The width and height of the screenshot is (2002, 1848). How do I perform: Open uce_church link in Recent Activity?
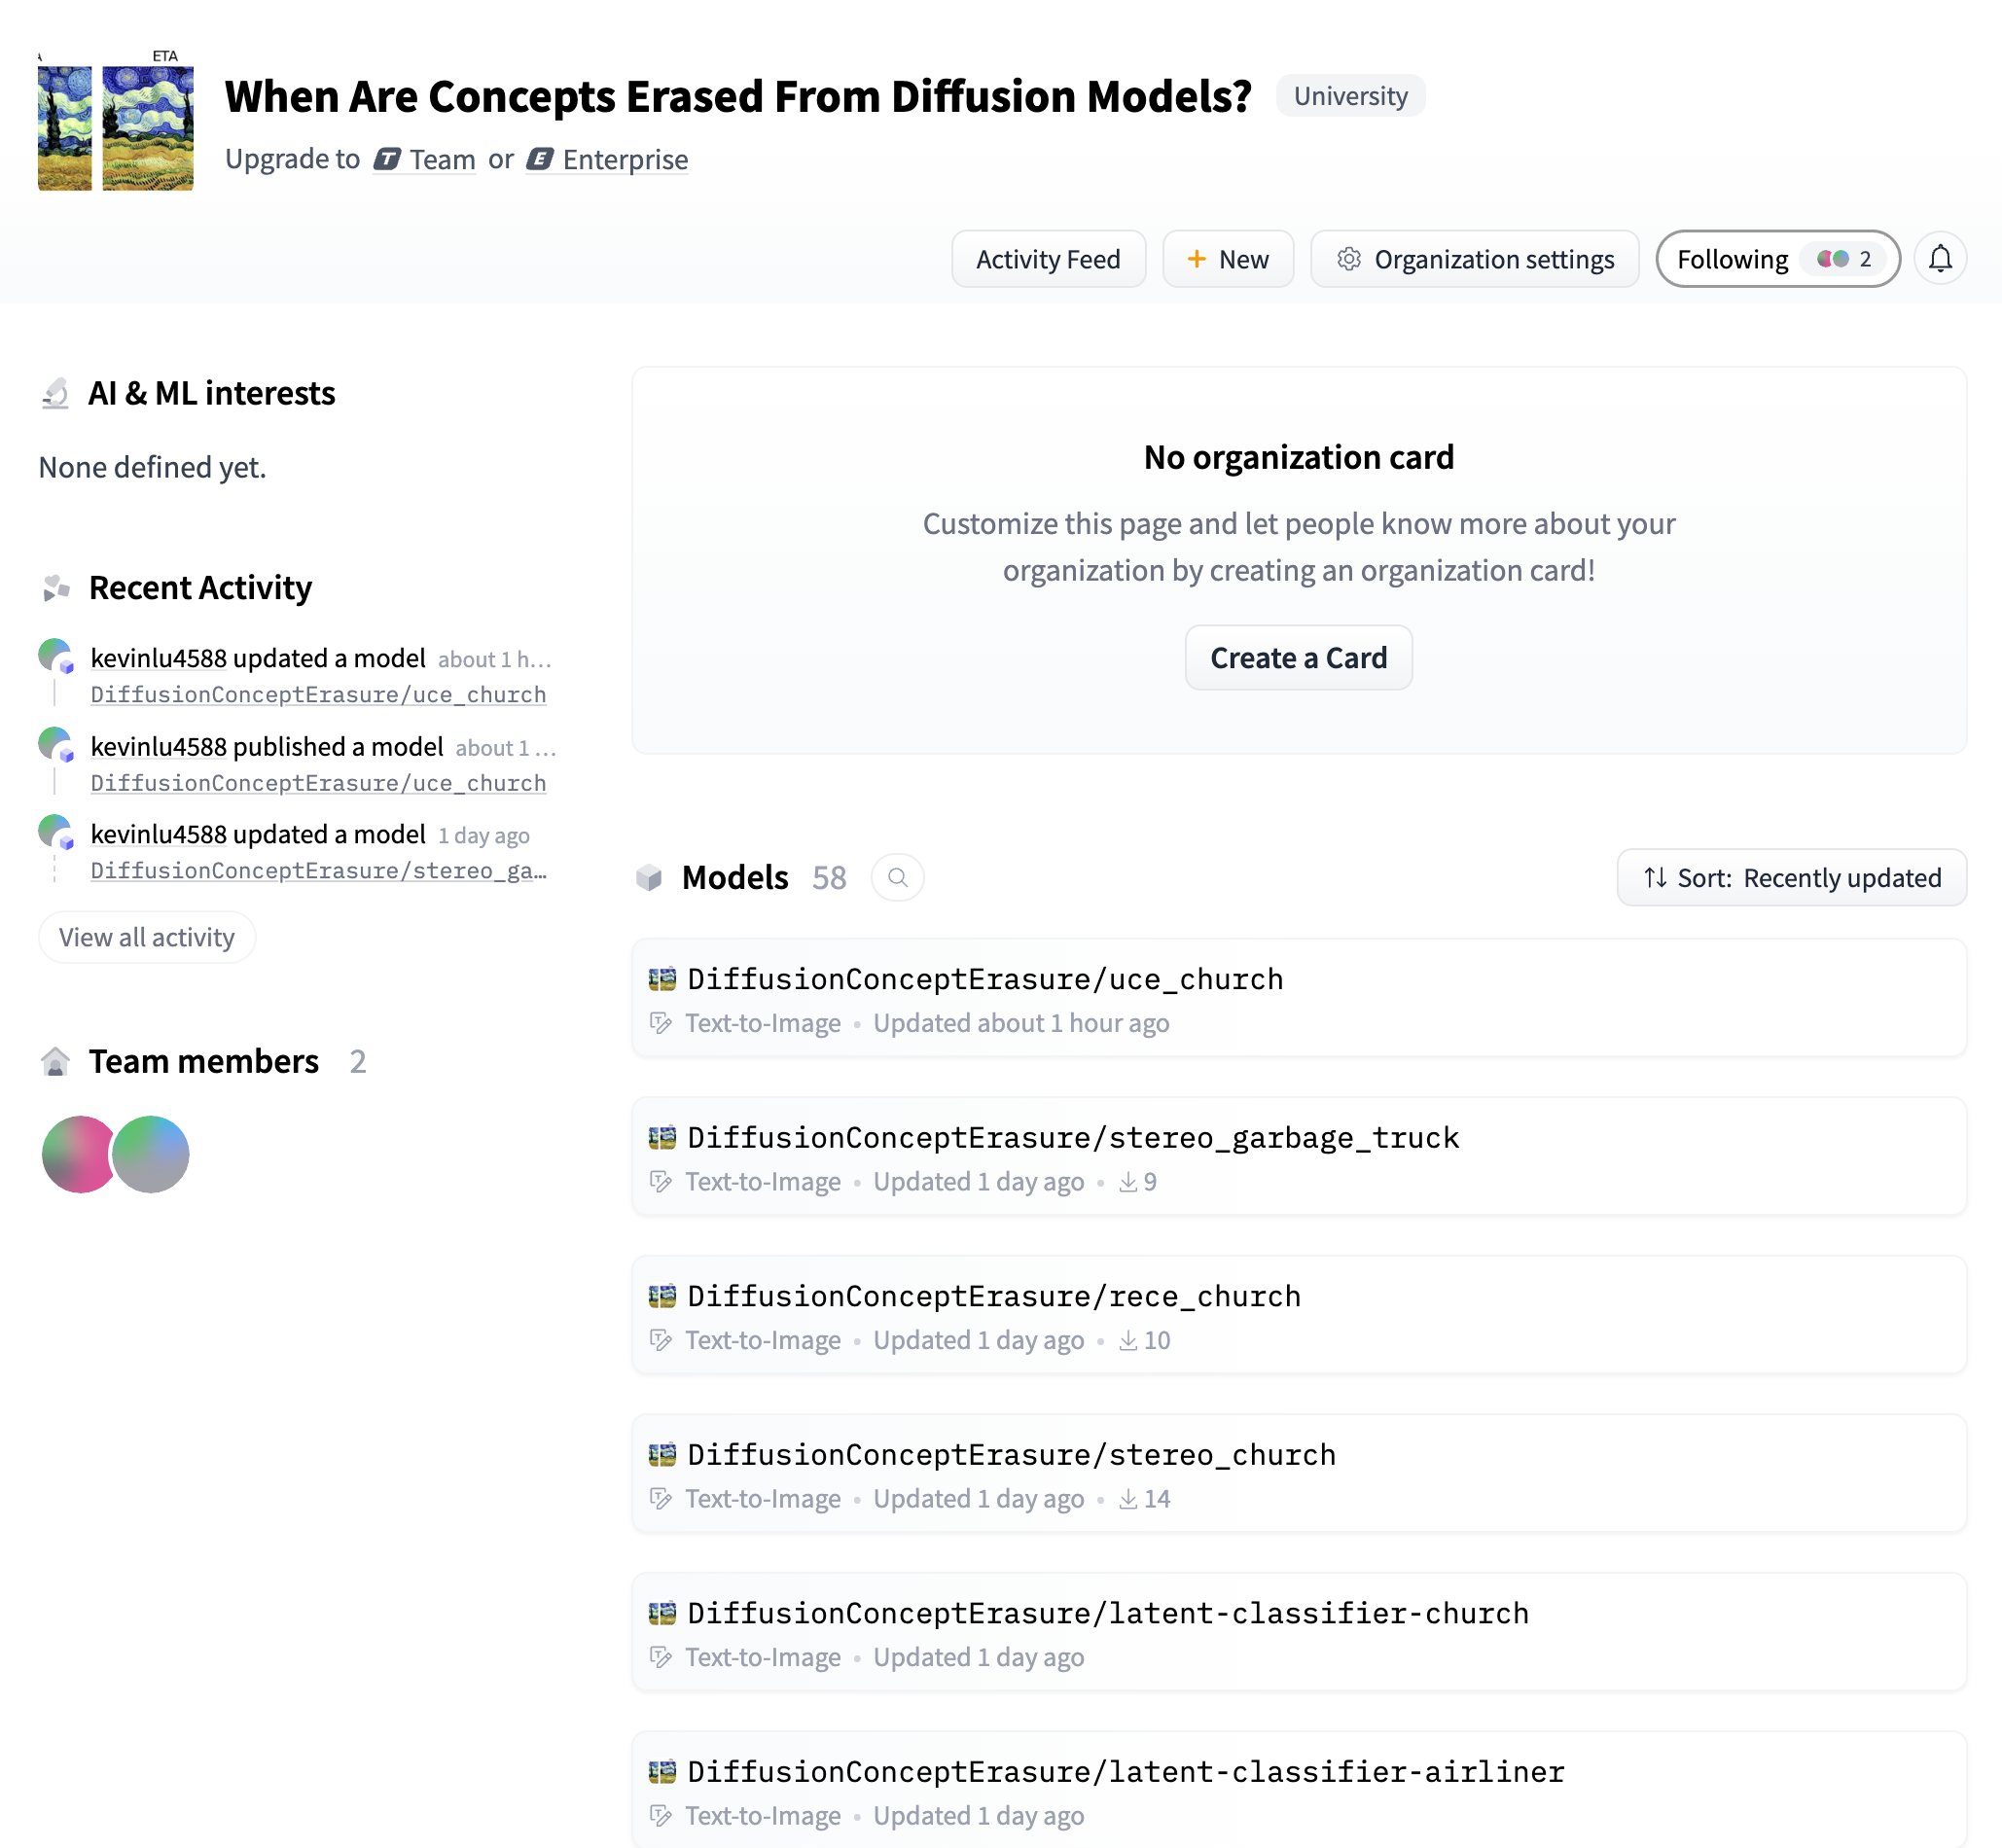click(x=318, y=694)
